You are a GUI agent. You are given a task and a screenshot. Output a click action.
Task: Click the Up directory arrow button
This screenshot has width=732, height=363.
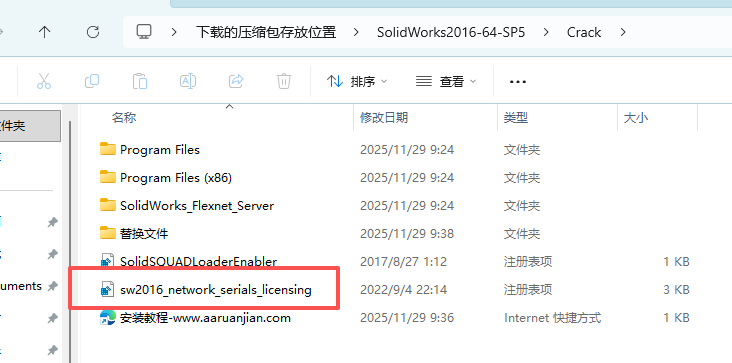pyautogui.click(x=44, y=32)
